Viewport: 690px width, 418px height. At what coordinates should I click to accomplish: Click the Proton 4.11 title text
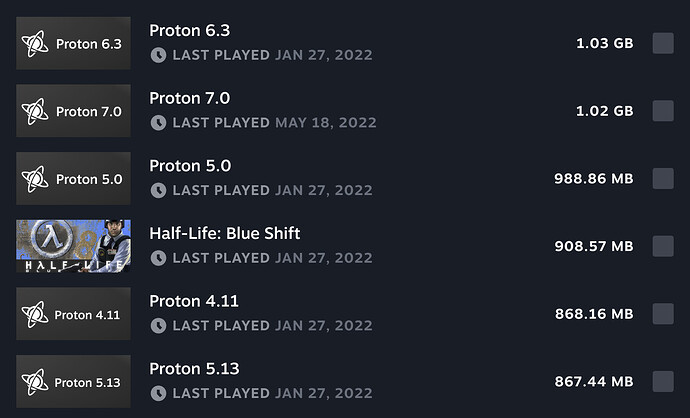[194, 301]
